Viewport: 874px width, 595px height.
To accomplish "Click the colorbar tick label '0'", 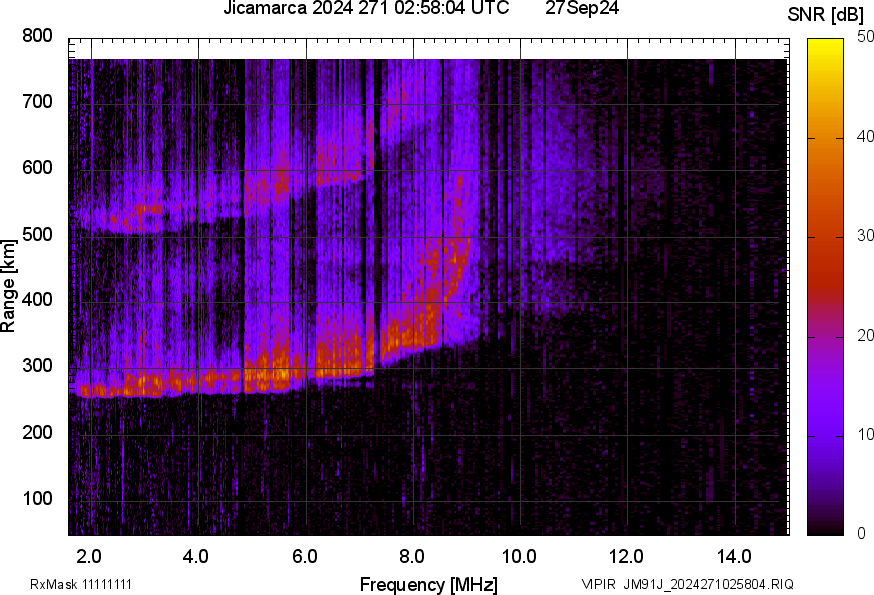I will [x=861, y=534].
